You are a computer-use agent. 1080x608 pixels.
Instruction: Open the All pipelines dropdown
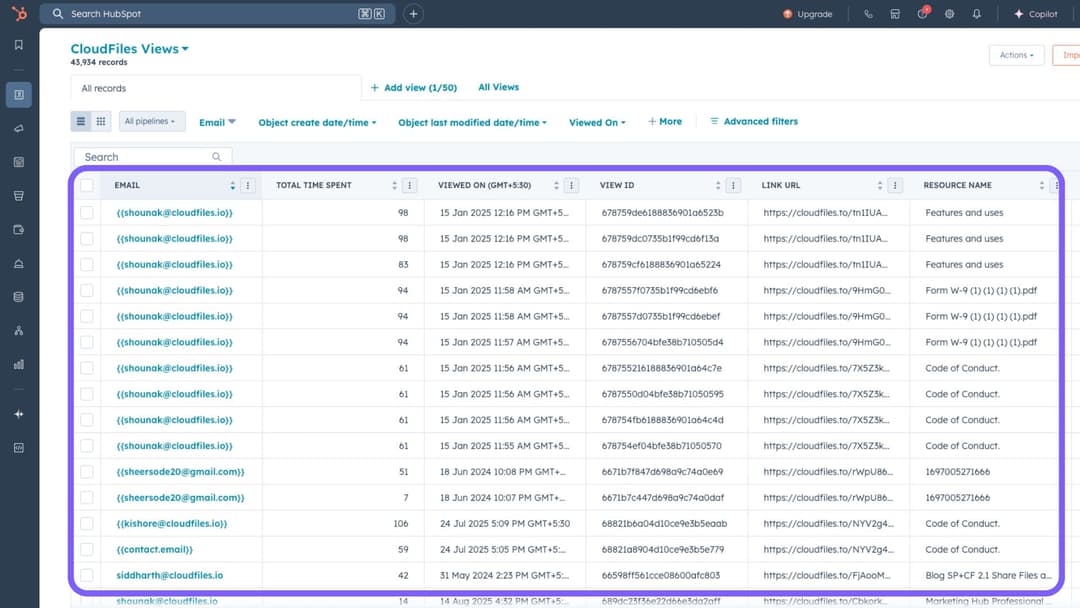[x=151, y=120]
